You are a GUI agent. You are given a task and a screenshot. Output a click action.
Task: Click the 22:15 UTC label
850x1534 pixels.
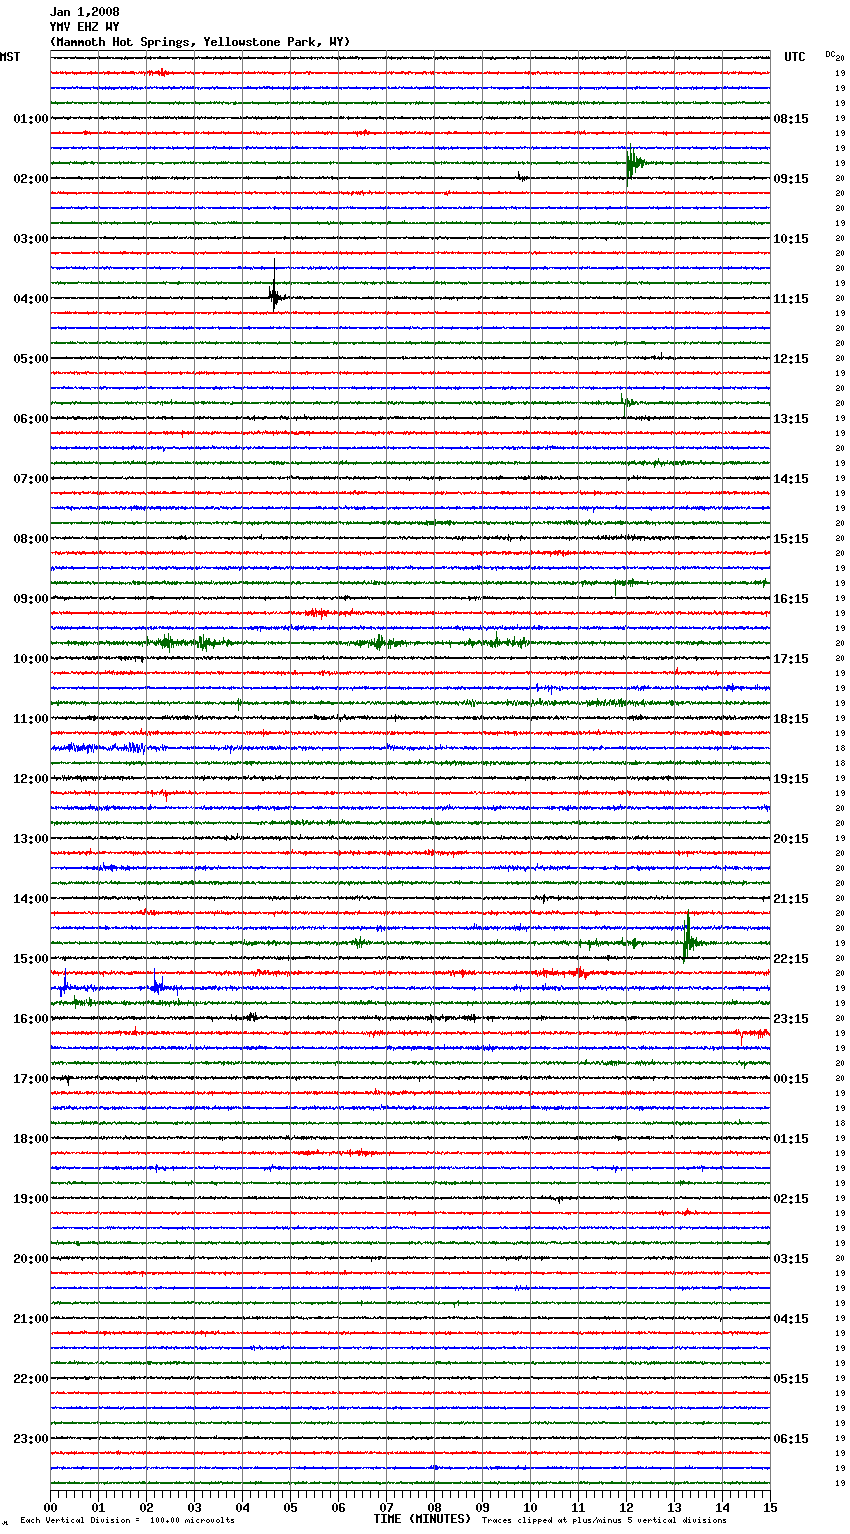coord(791,959)
